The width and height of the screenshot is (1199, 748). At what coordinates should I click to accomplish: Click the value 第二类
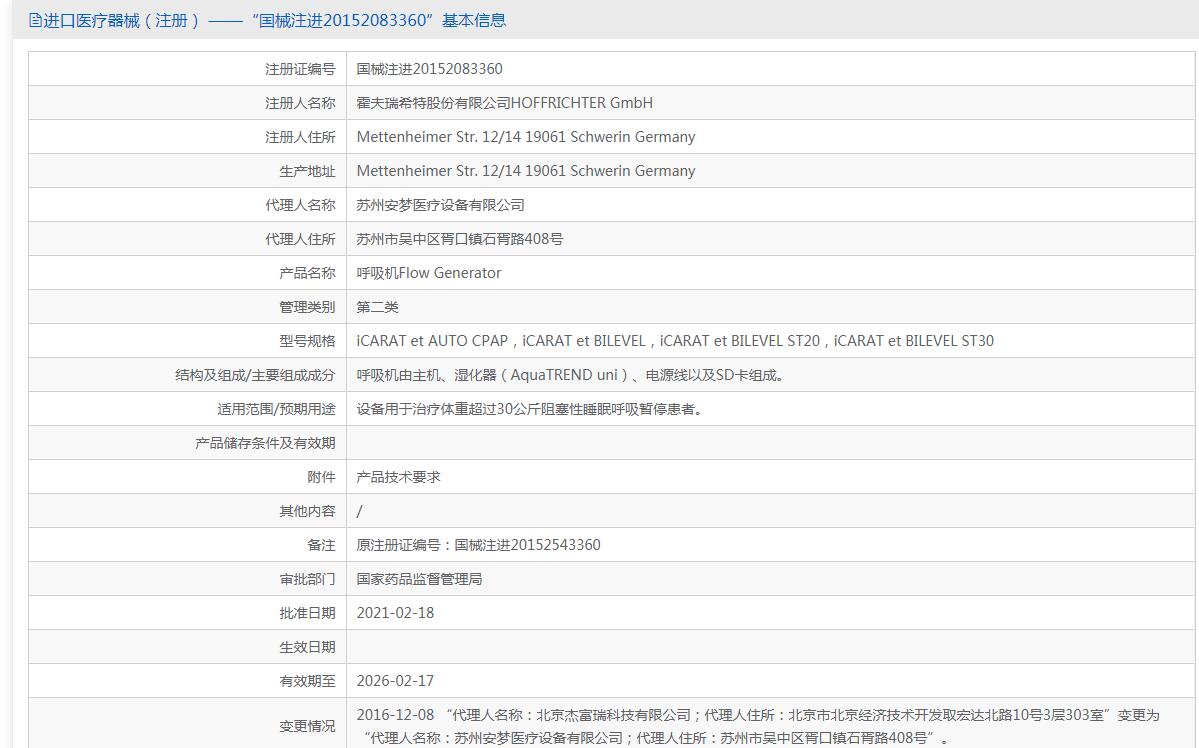point(377,307)
